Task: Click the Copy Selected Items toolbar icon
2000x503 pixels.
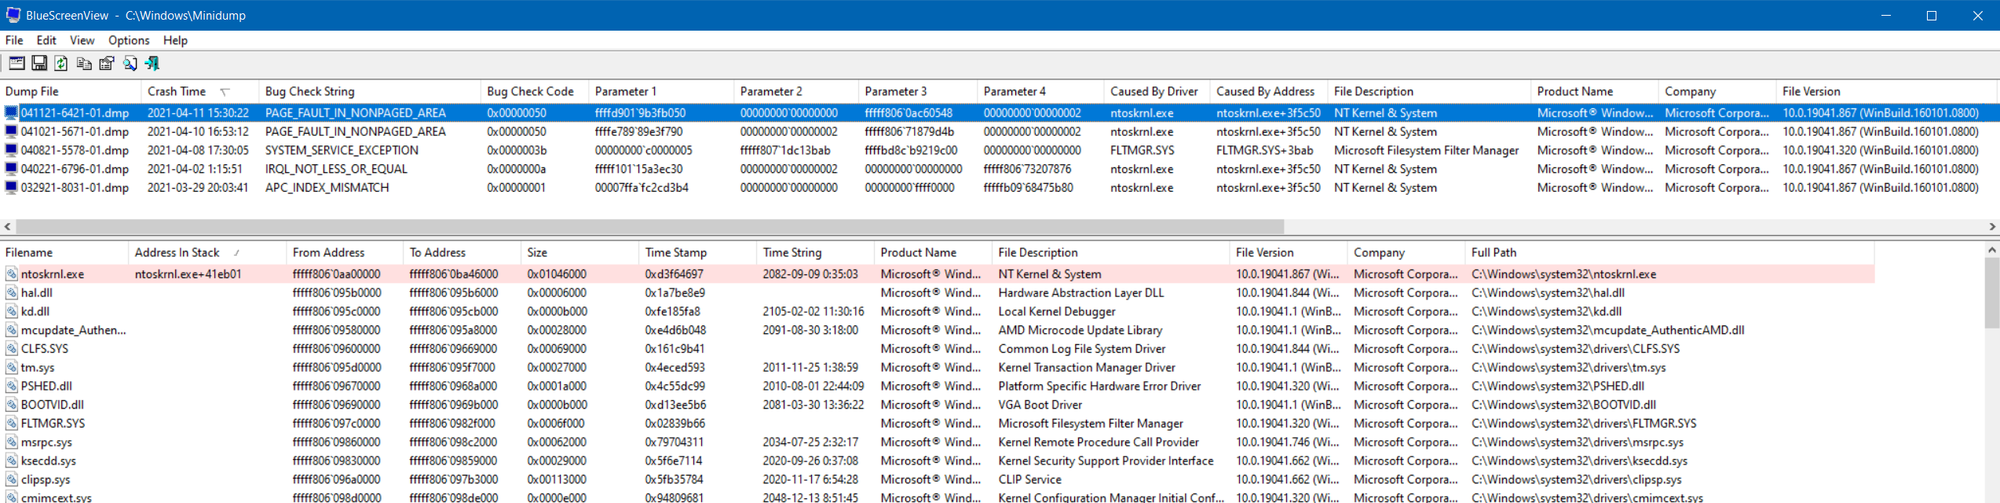Action: [84, 63]
